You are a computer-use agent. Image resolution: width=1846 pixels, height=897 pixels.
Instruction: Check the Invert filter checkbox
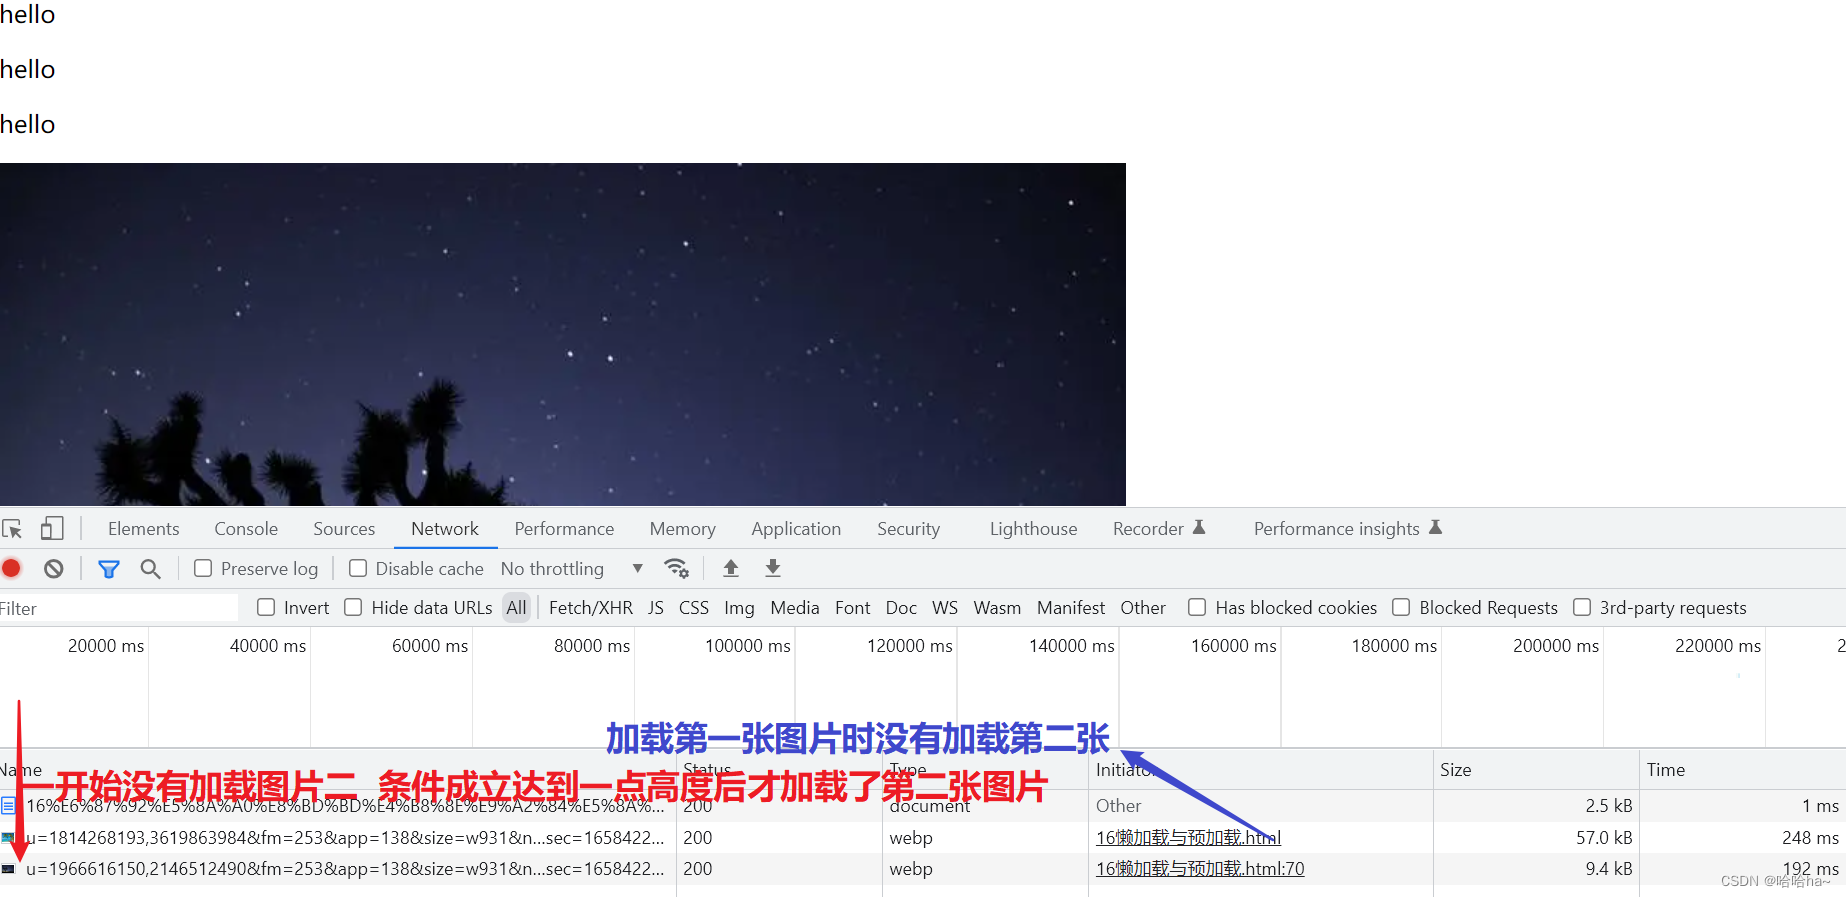pyautogui.click(x=266, y=607)
